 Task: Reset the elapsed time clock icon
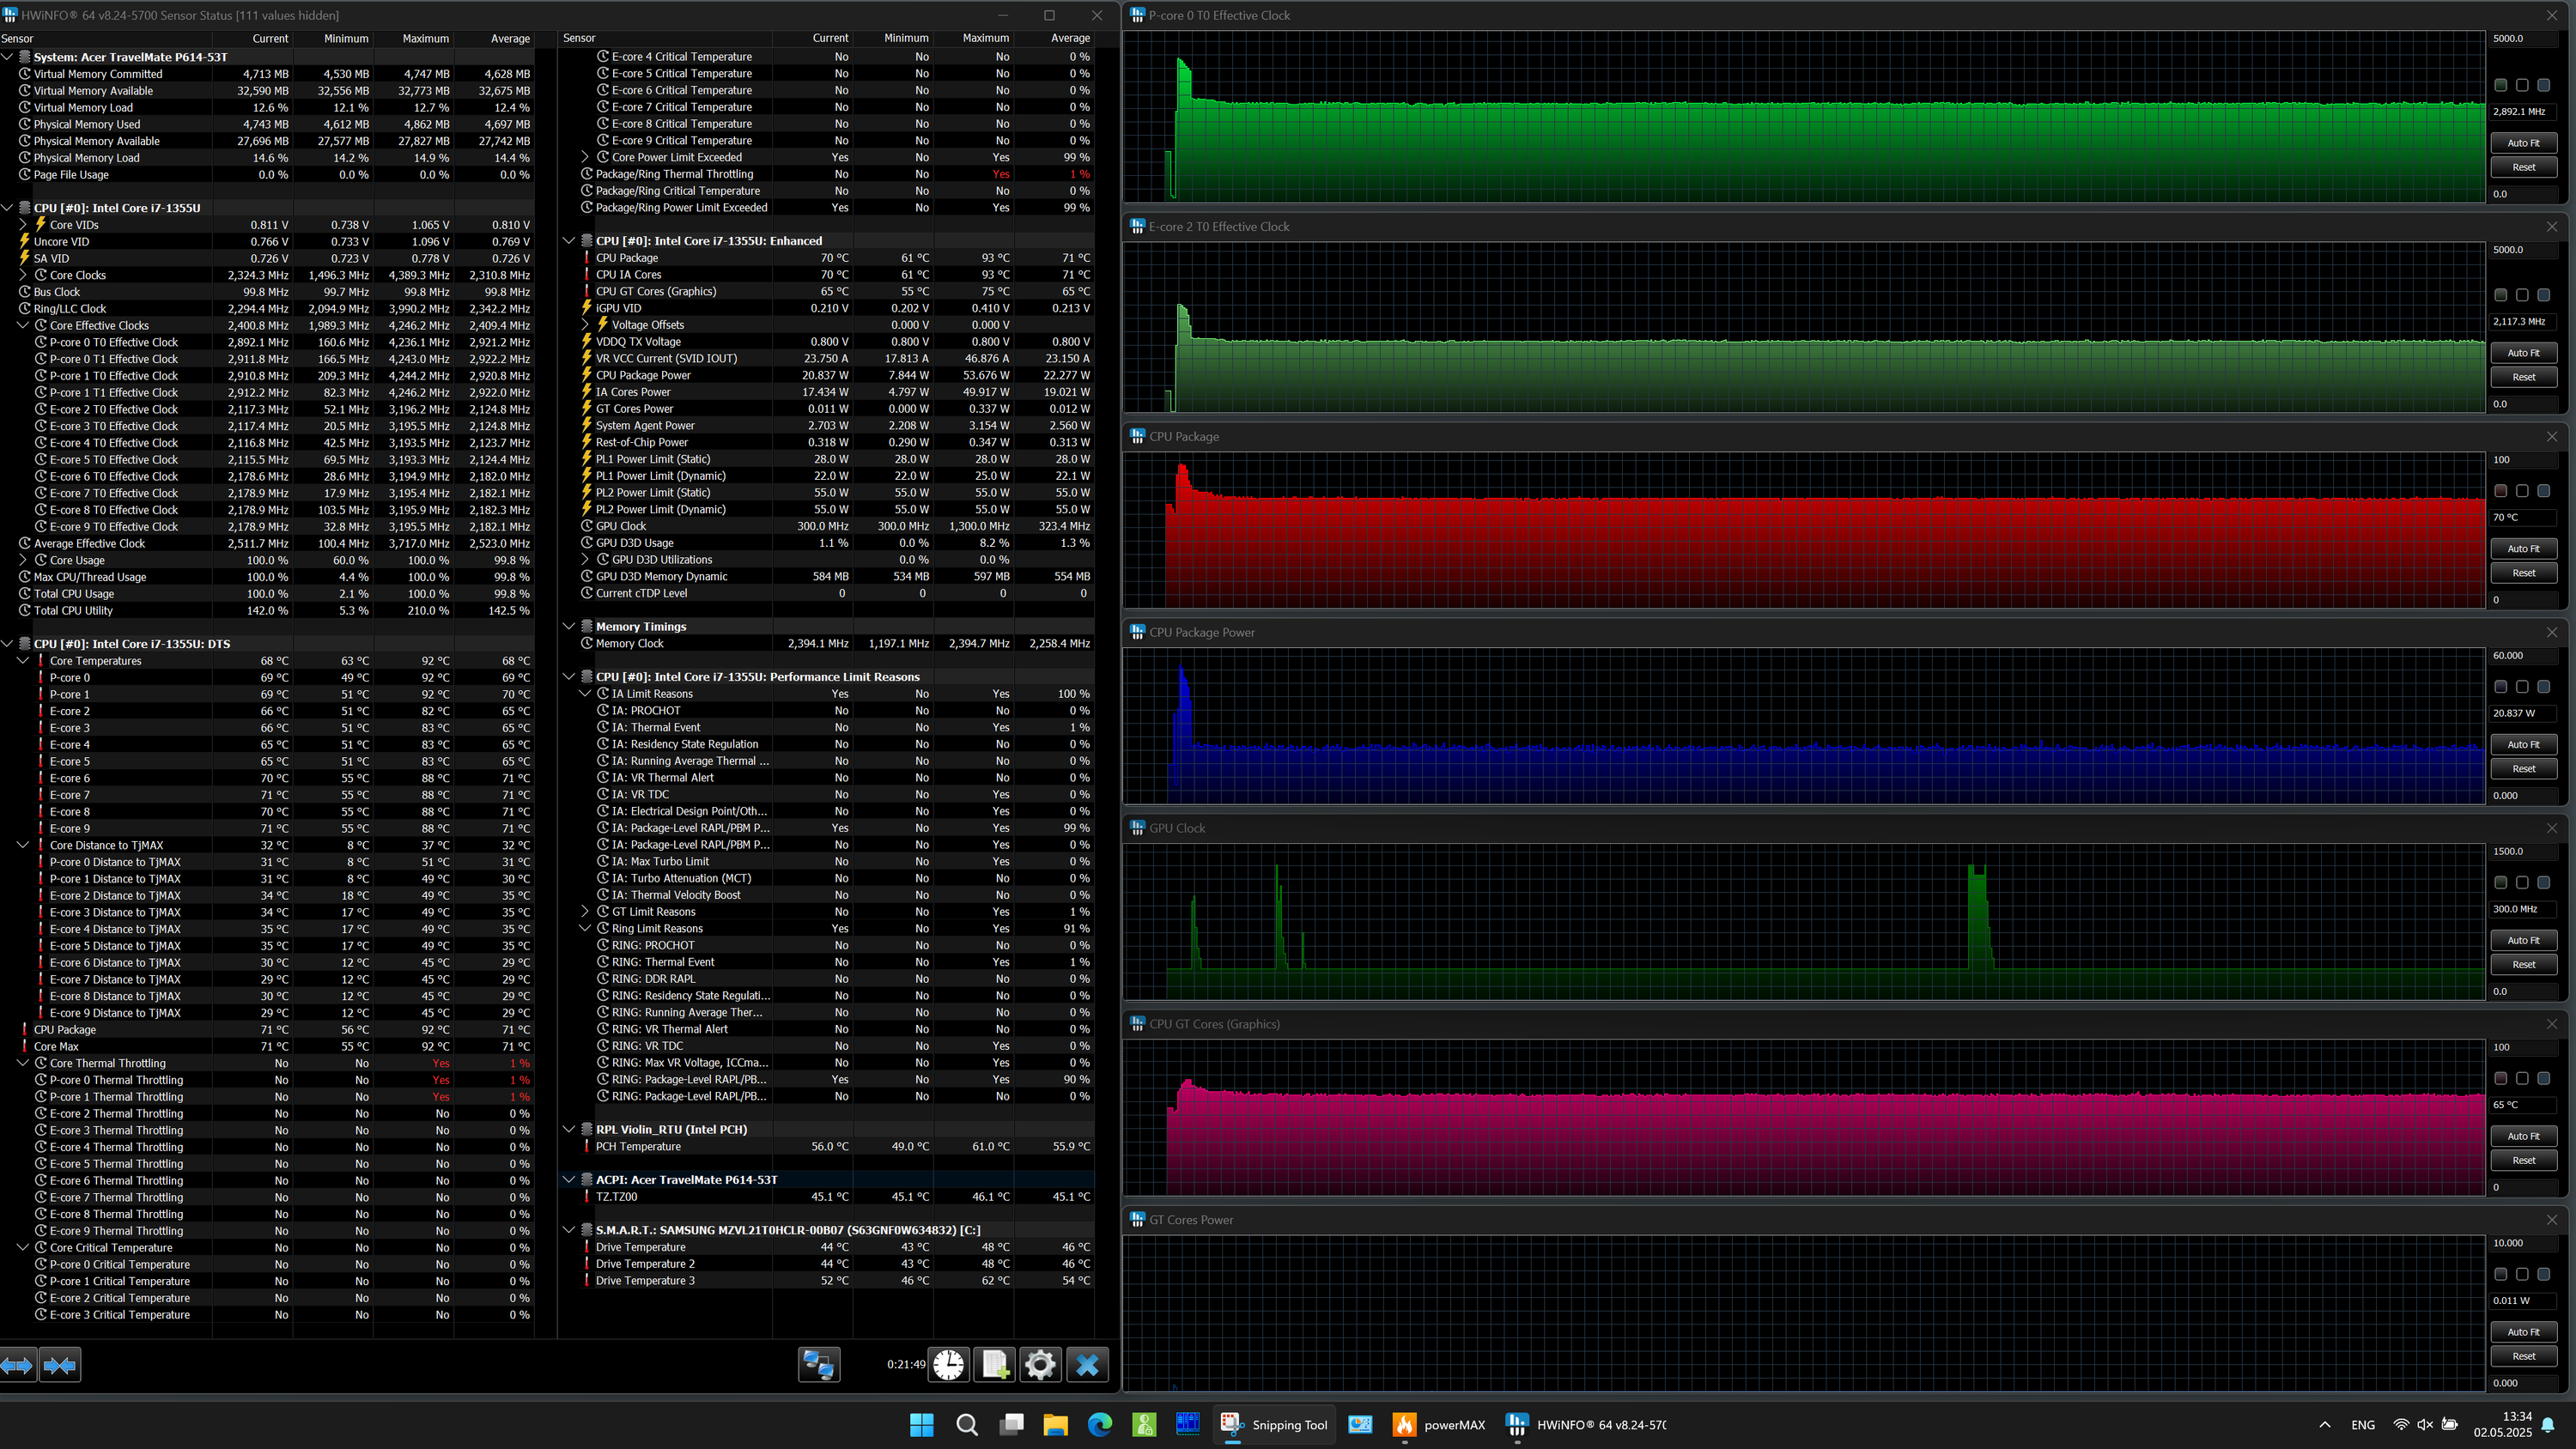(948, 1365)
